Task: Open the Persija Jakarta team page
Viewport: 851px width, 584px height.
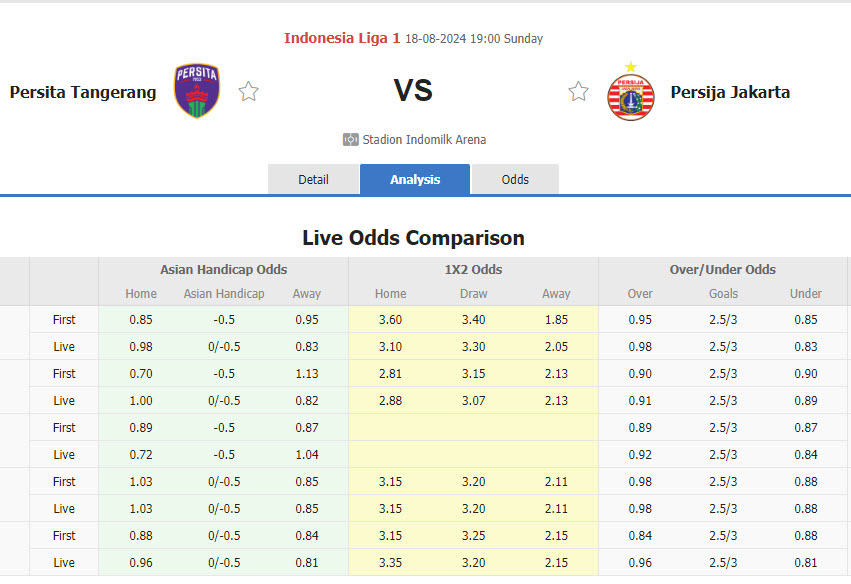Action: pyautogui.click(x=729, y=92)
